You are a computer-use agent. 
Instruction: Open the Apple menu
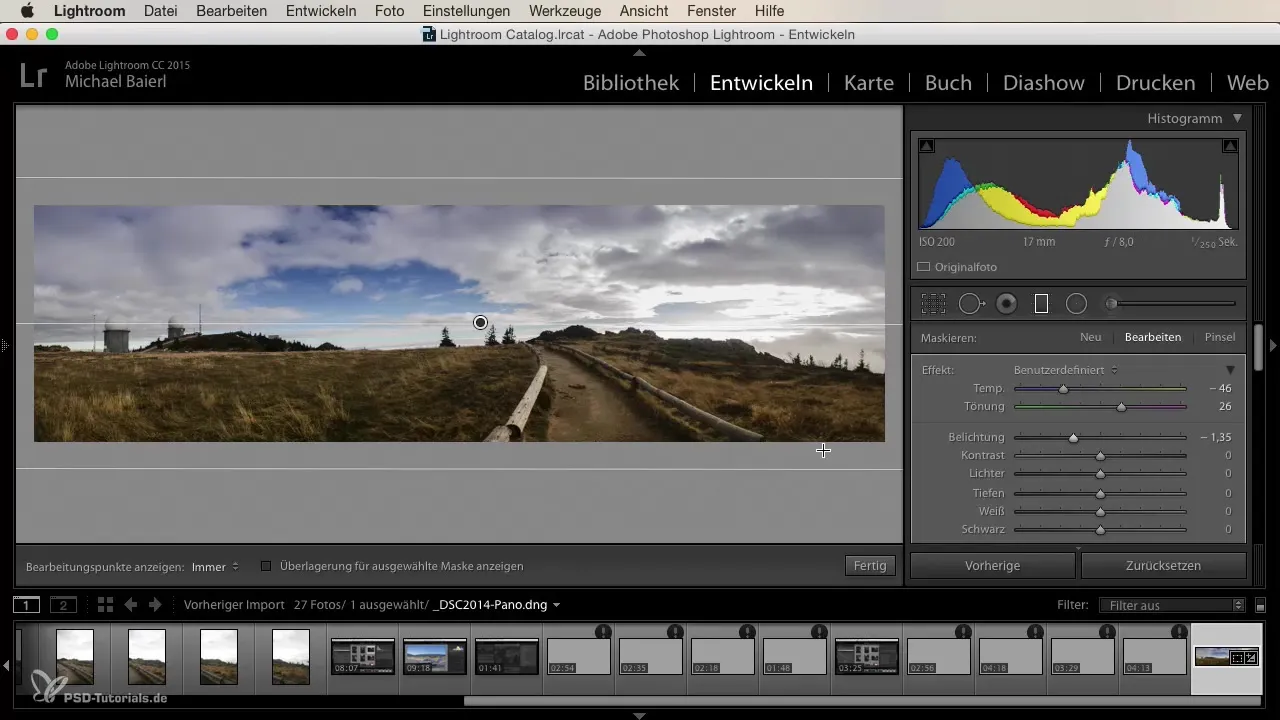pyautogui.click(x=27, y=11)
